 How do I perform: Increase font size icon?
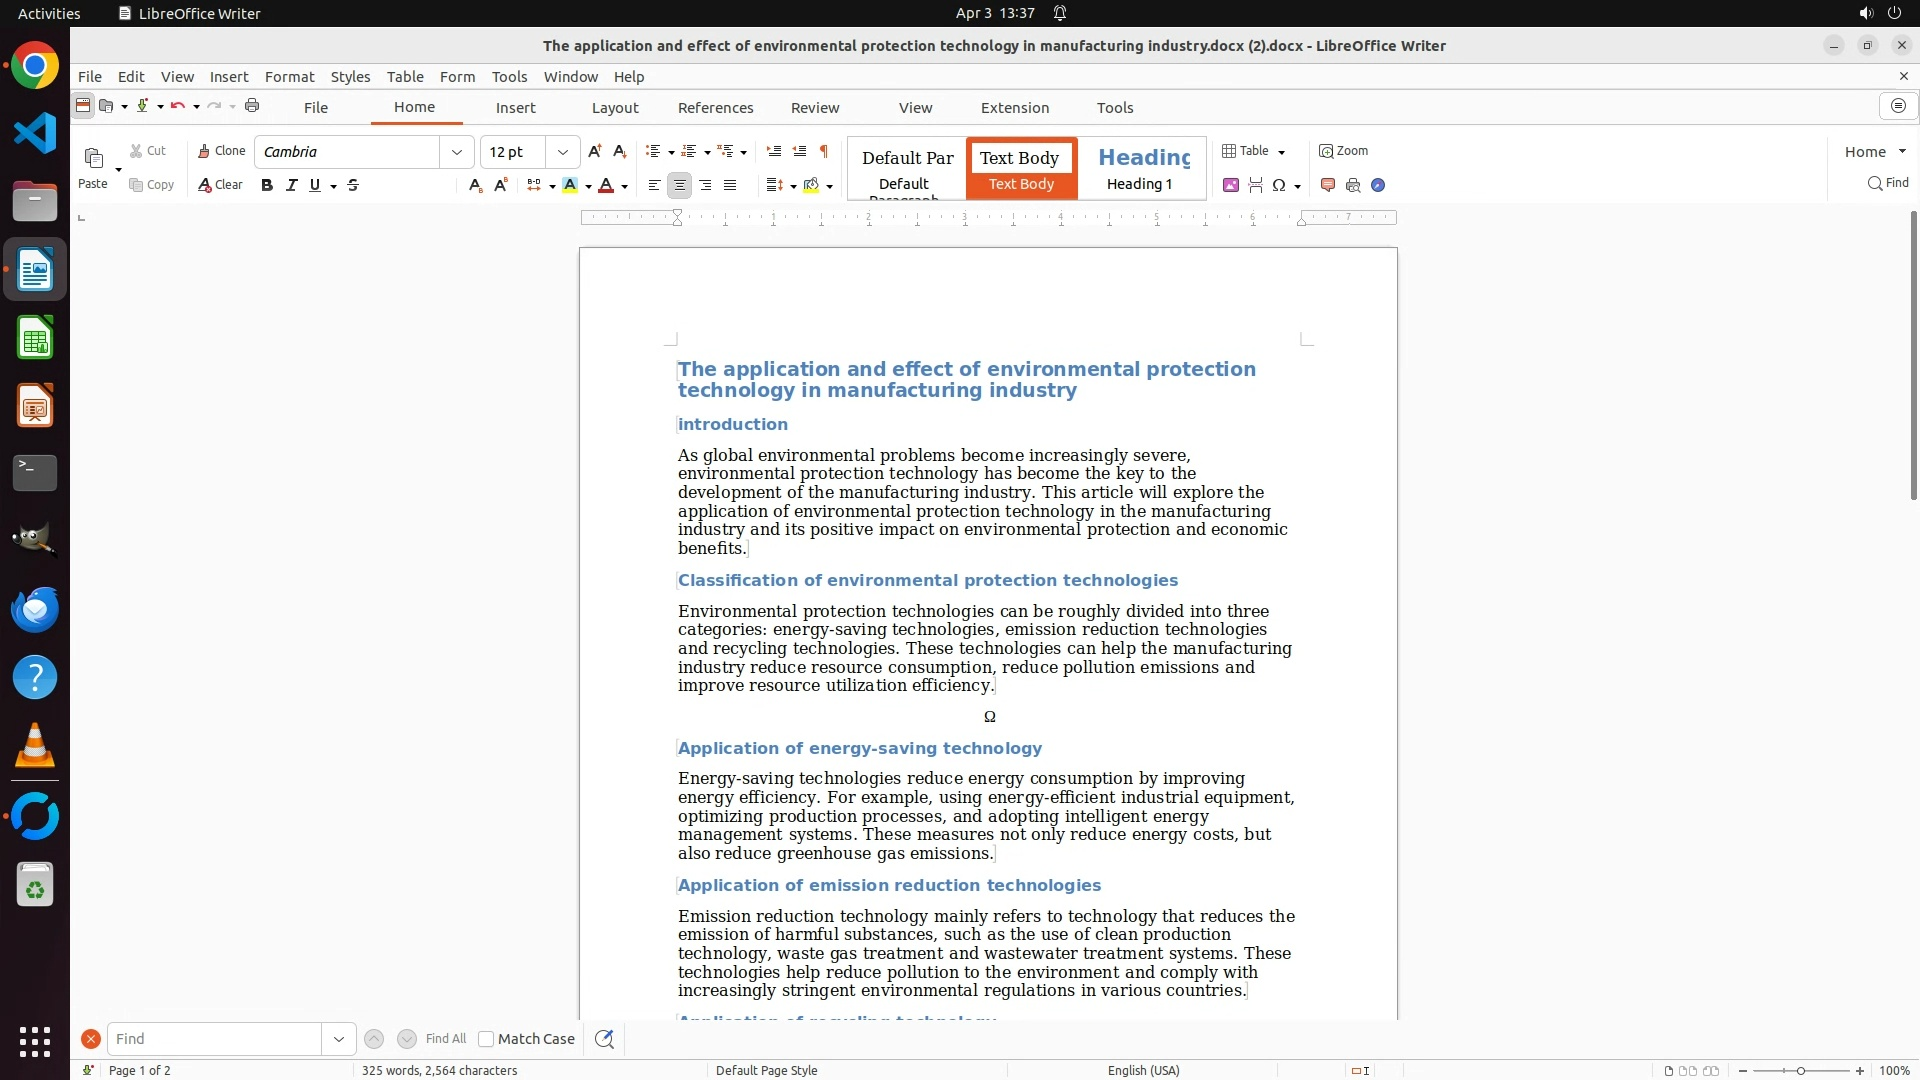pyautogui.click(x=595, y=151)
